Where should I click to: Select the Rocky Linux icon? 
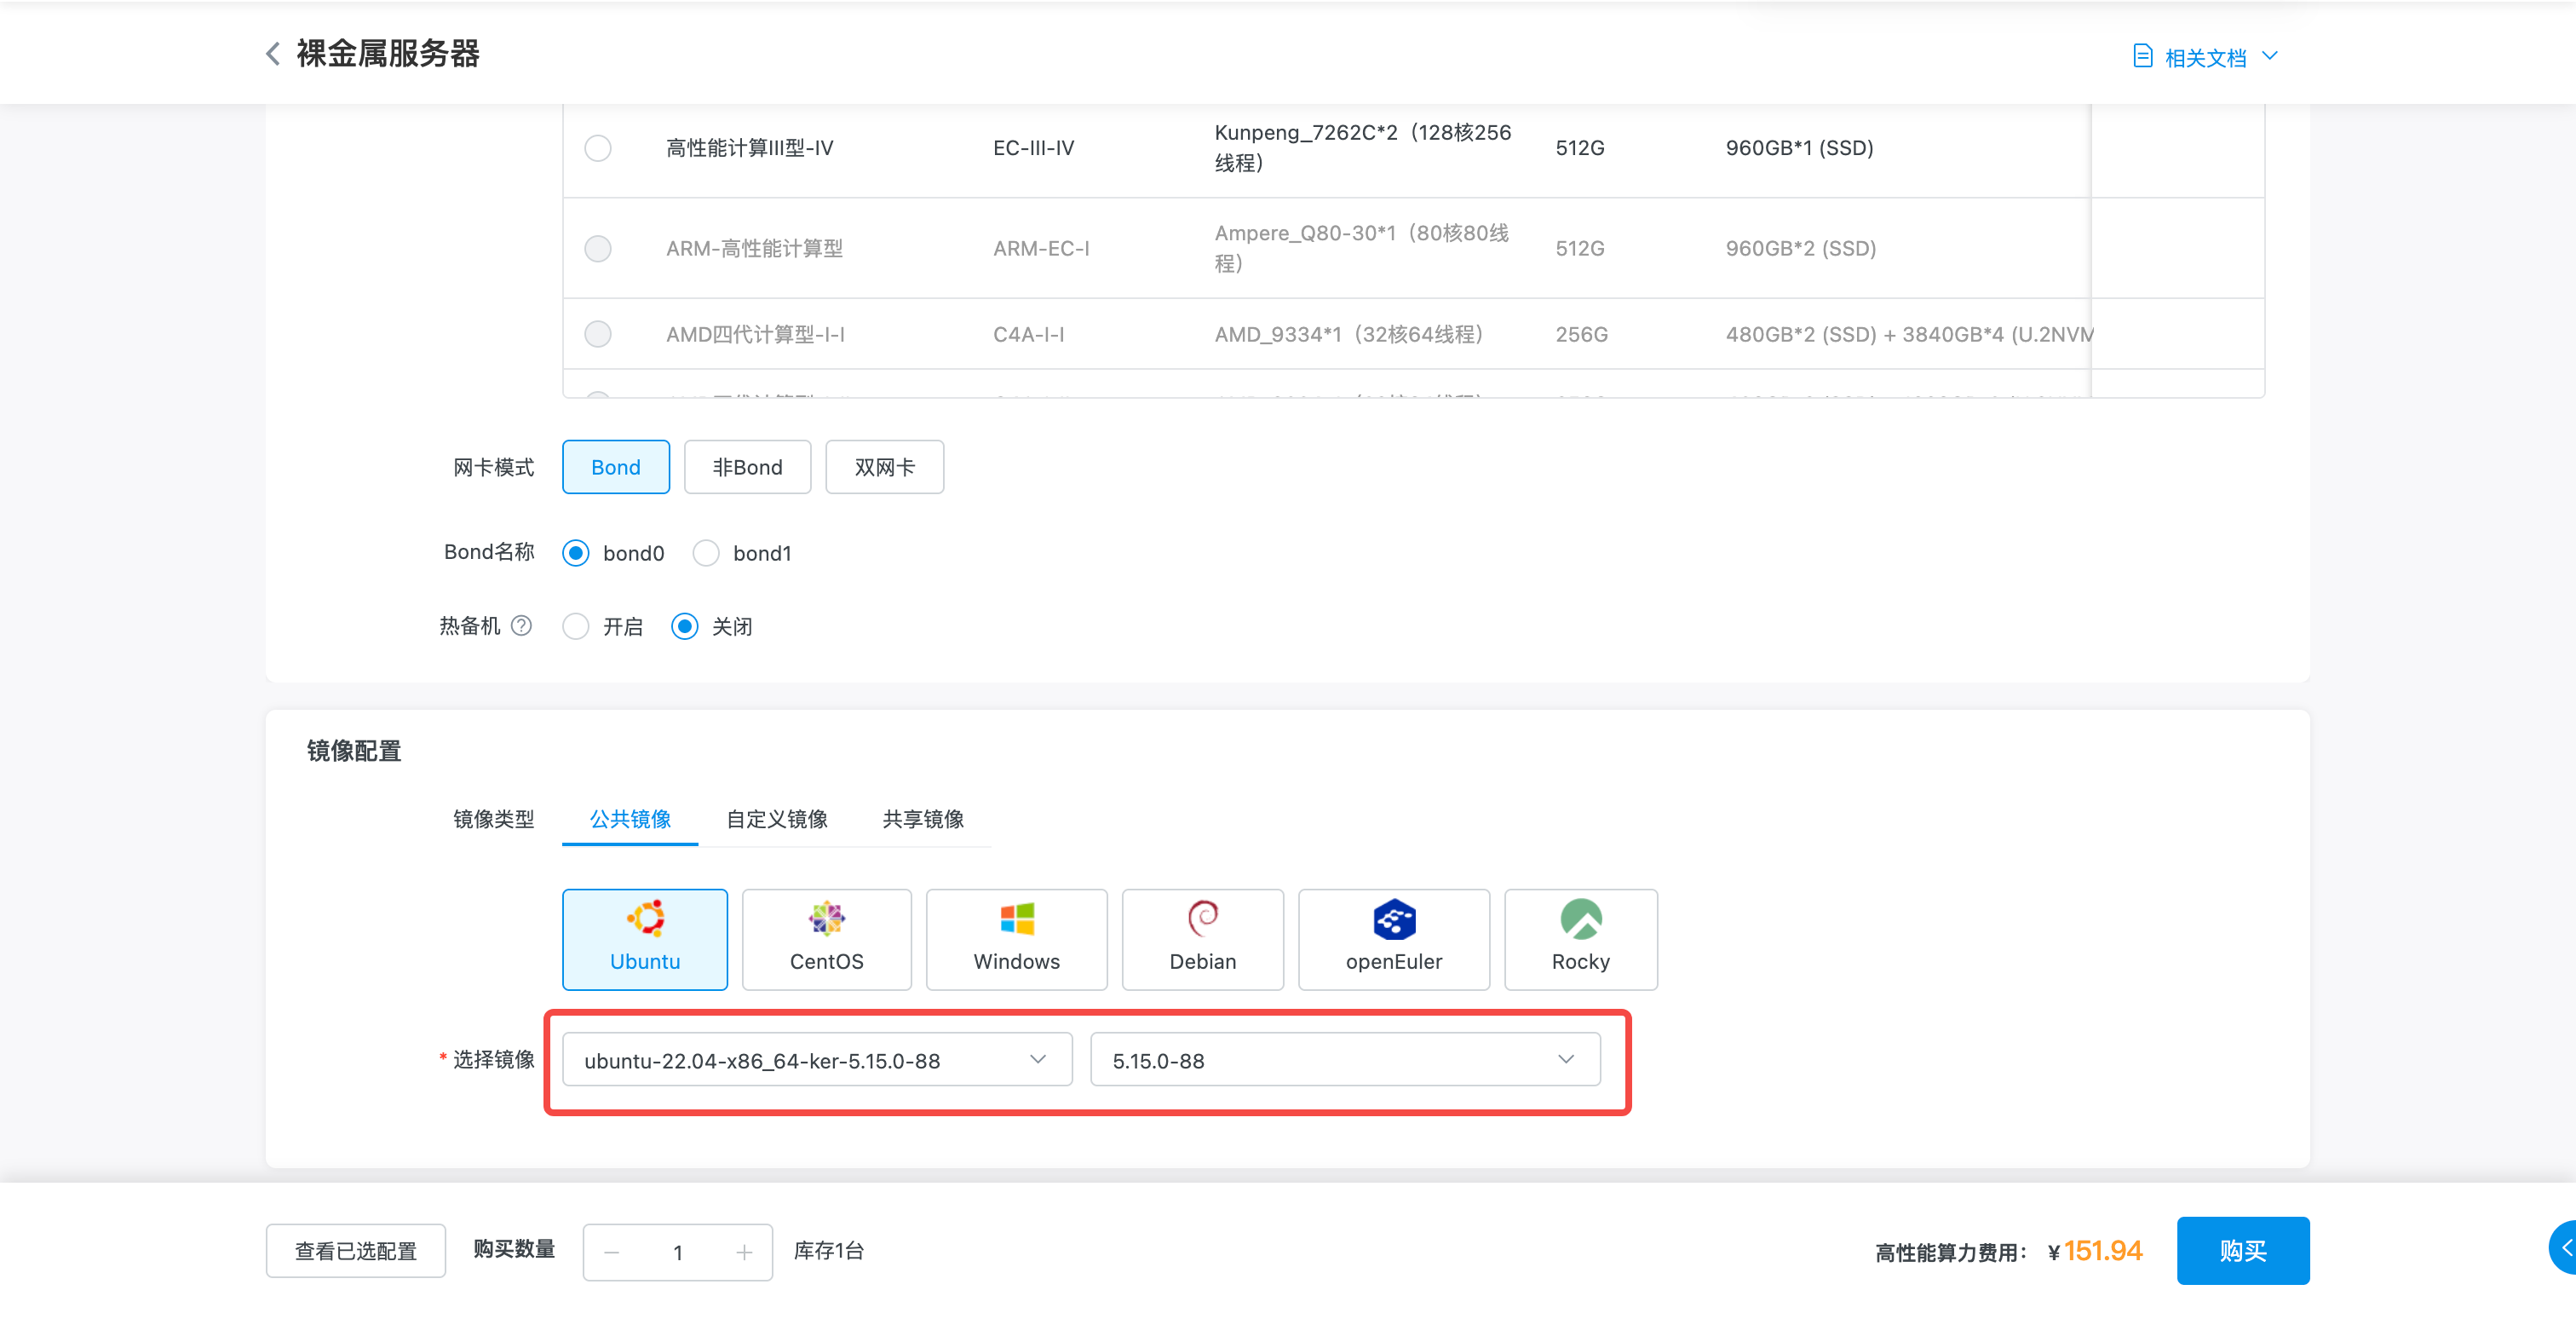point(1580,919)
